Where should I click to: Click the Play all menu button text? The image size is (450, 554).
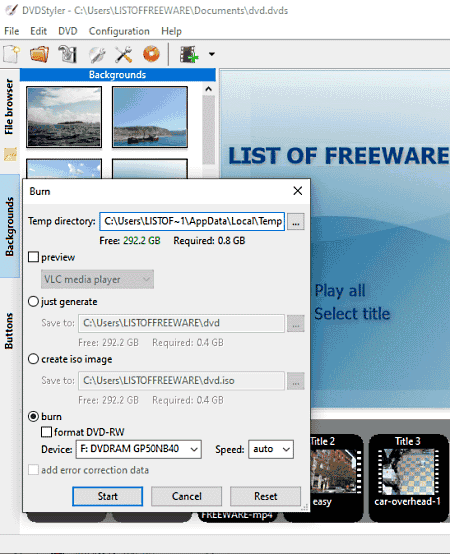340,291
